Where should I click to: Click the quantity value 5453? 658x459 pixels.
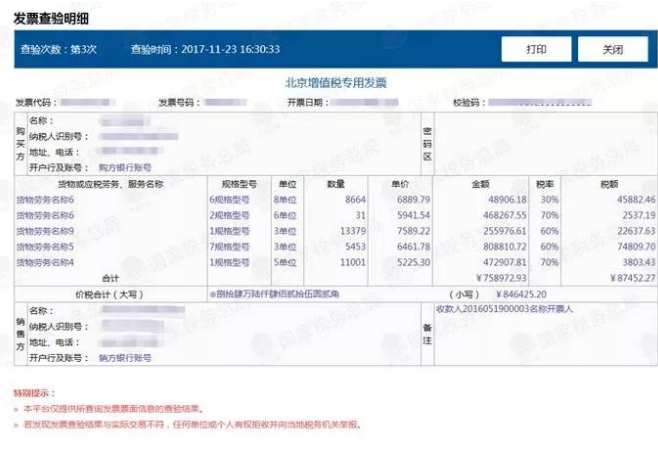click(x=355, y=247)
